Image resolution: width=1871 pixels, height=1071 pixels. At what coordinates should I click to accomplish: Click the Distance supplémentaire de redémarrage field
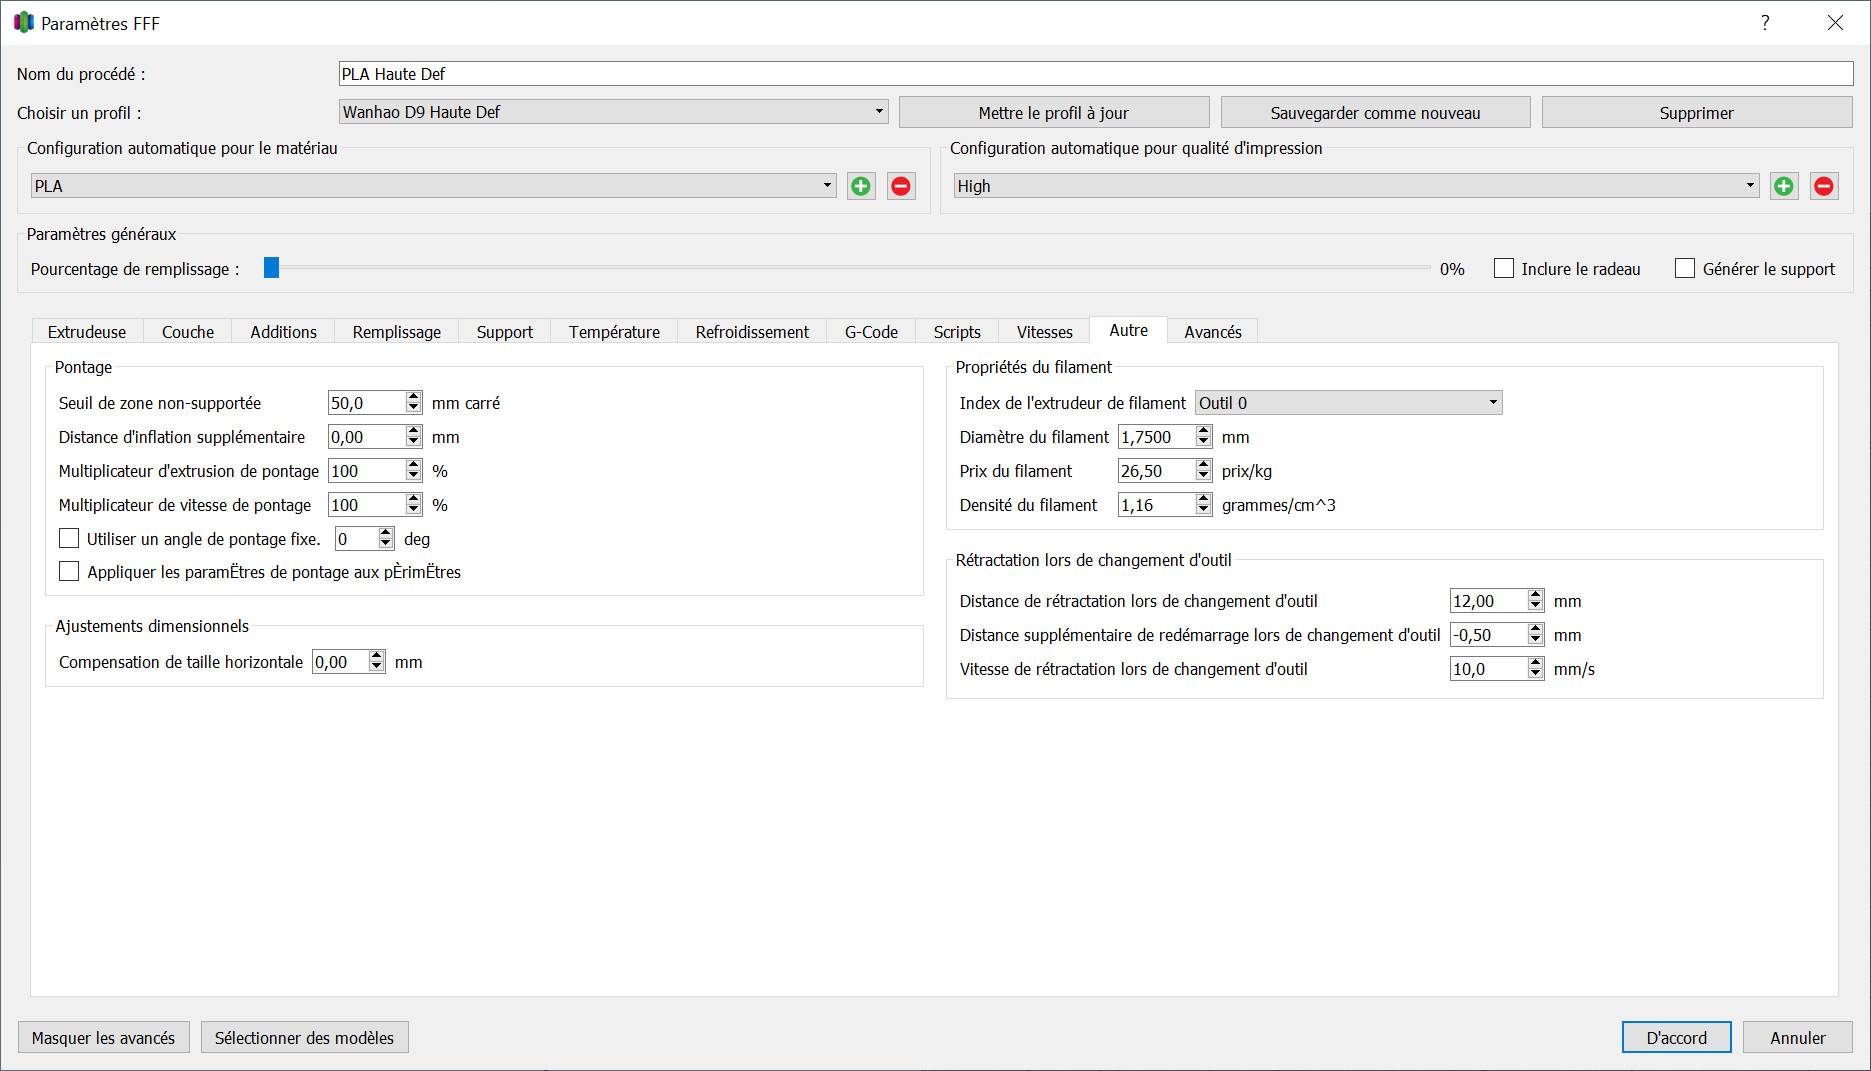pyautogui.click(x=1488, y=635)
